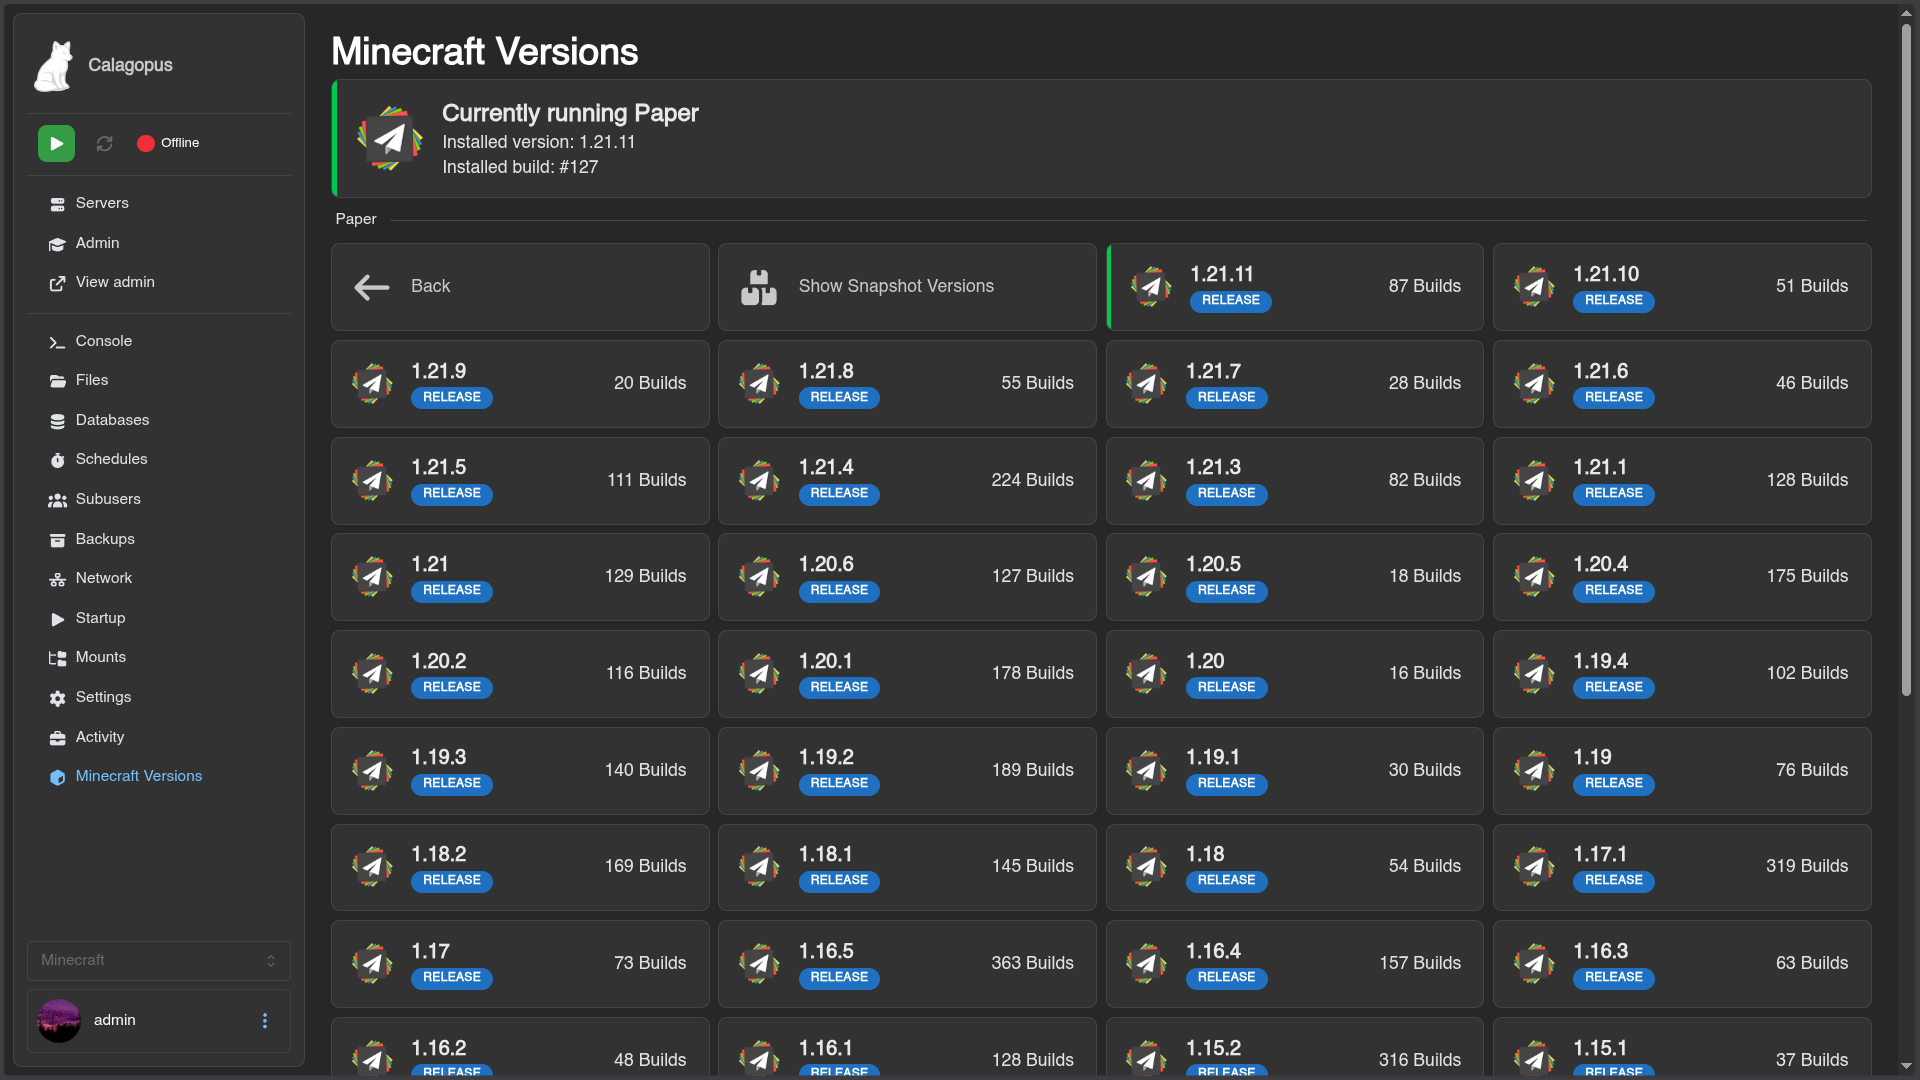Open the View admin link
Screen dimensions: 1920x1080
click(114, 283)
